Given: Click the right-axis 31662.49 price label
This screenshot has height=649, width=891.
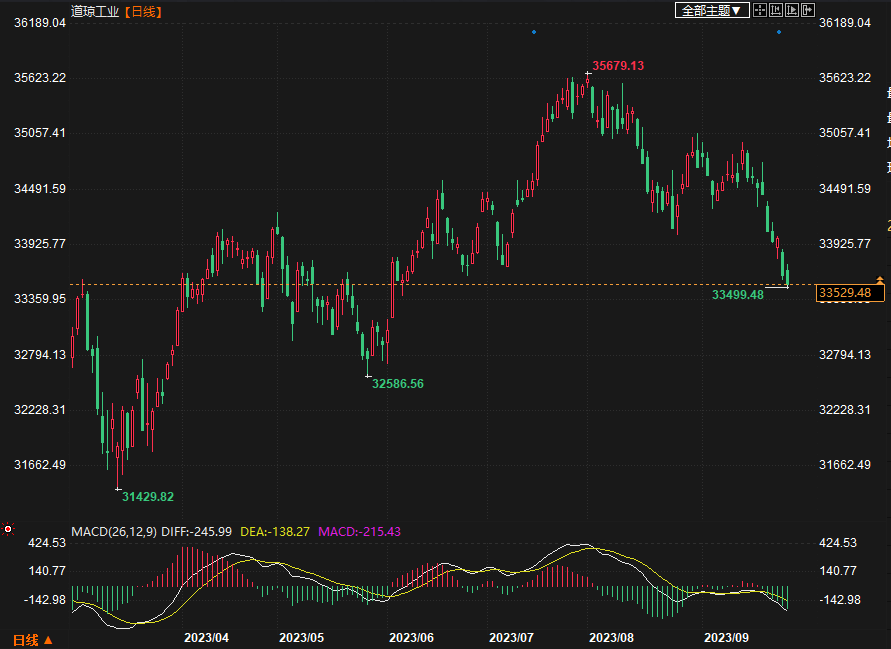Looking at the screenshot, I should tap(844, 465).
